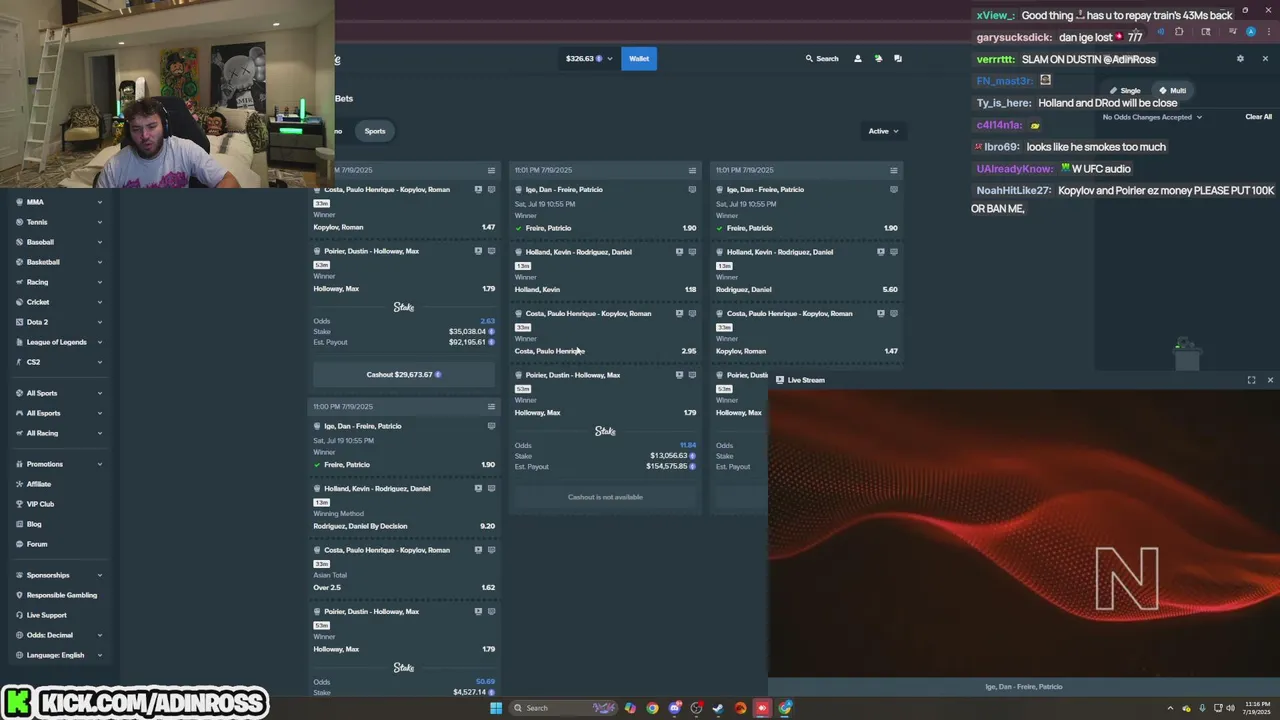The image size is (1280, 720).
Task: Open menu icon on middle 11:01 PM bet card
Action: [692, 170]
